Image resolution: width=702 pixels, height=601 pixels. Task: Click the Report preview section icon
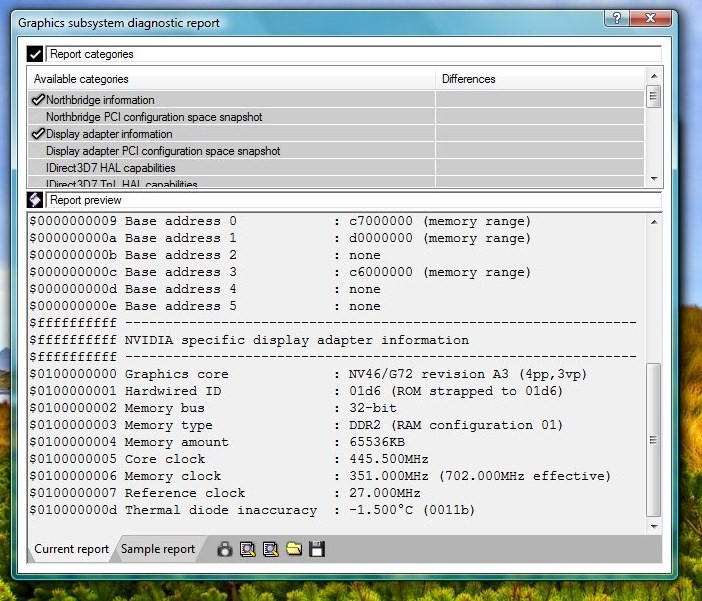click(x=35, y=200)
